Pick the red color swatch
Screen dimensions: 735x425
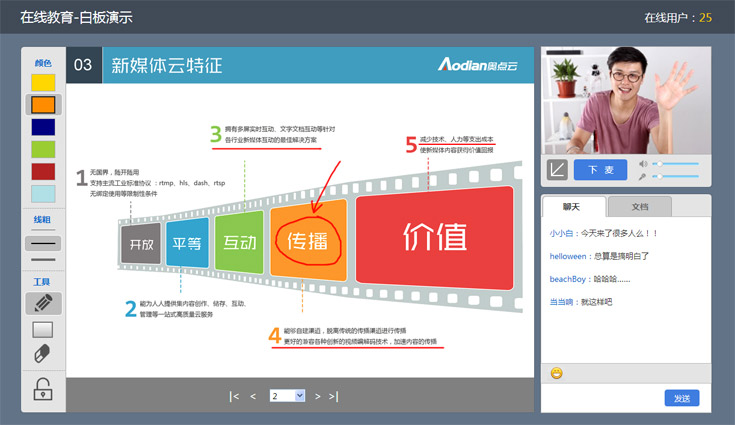coord(43,171)
